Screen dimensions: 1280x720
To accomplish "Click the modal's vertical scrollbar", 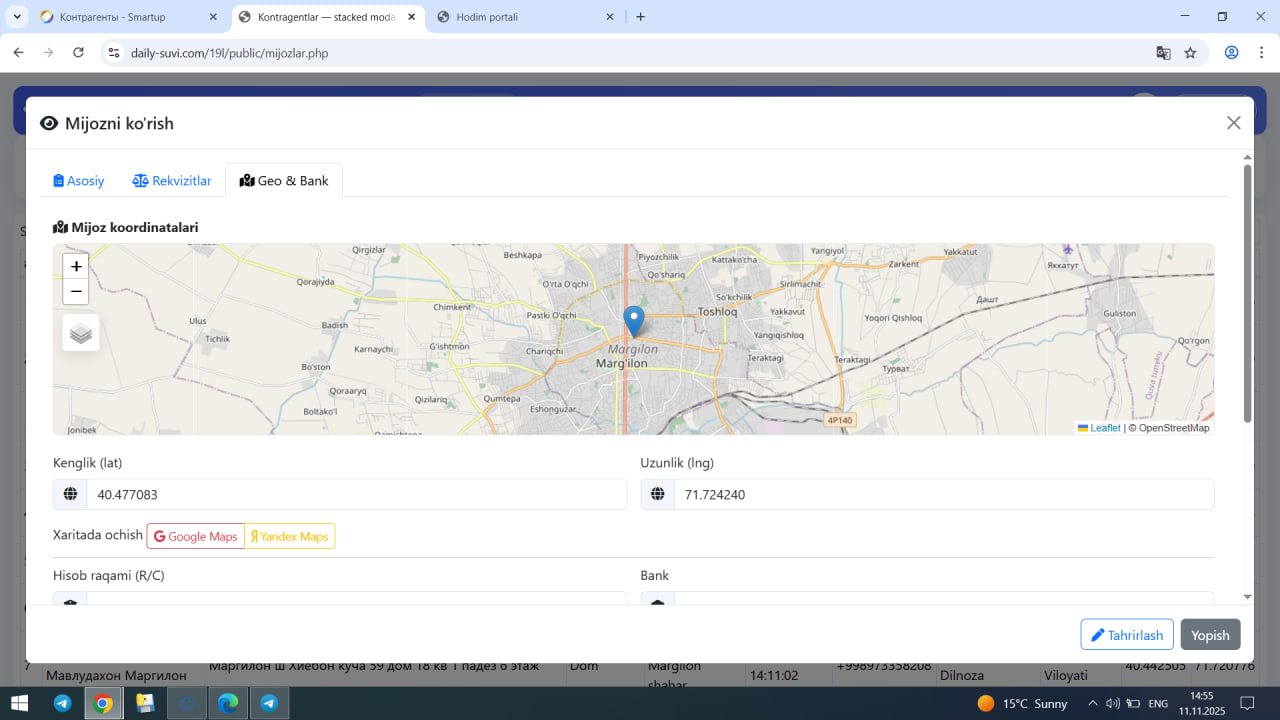I will (x=1247, y=290).
